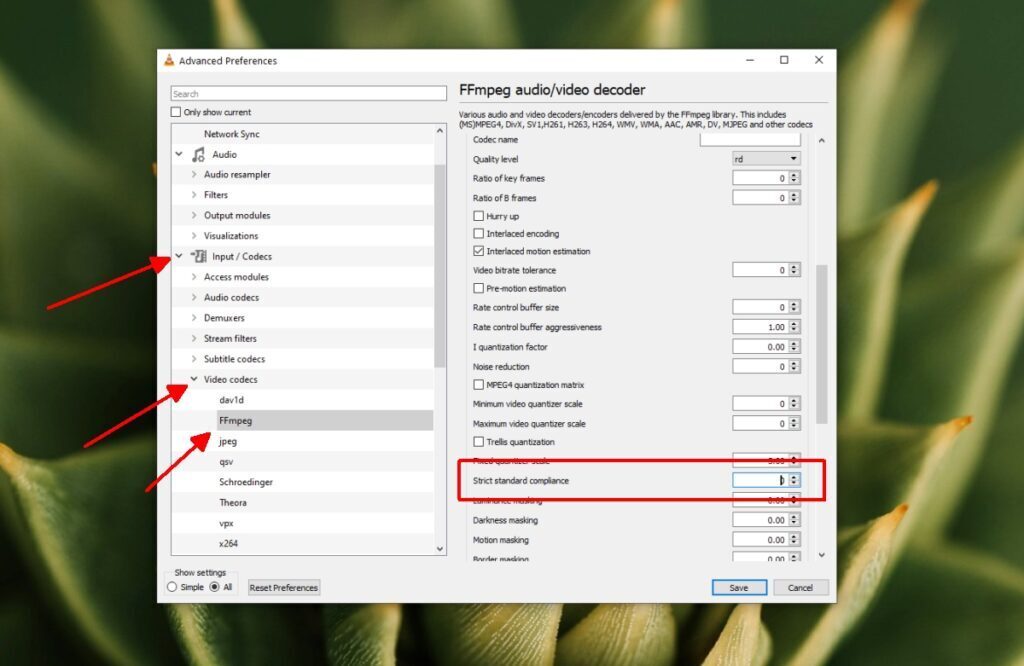Screen dimensions: 1024x666
Task: Click the Save button
Action: point(739,587)
